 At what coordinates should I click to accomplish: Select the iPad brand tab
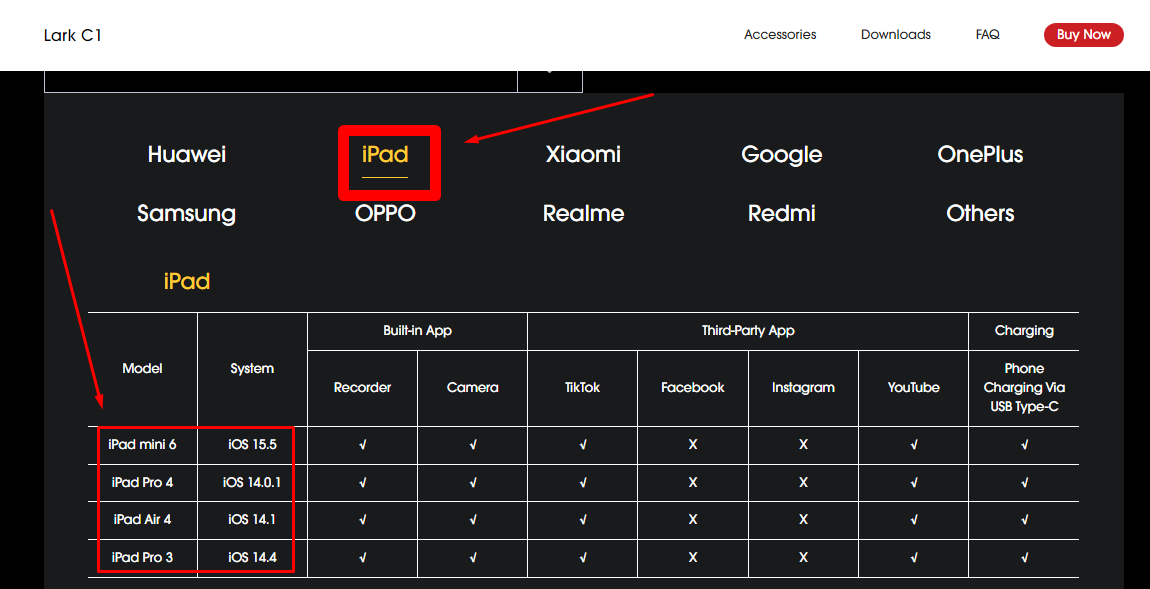pos(385,154)
